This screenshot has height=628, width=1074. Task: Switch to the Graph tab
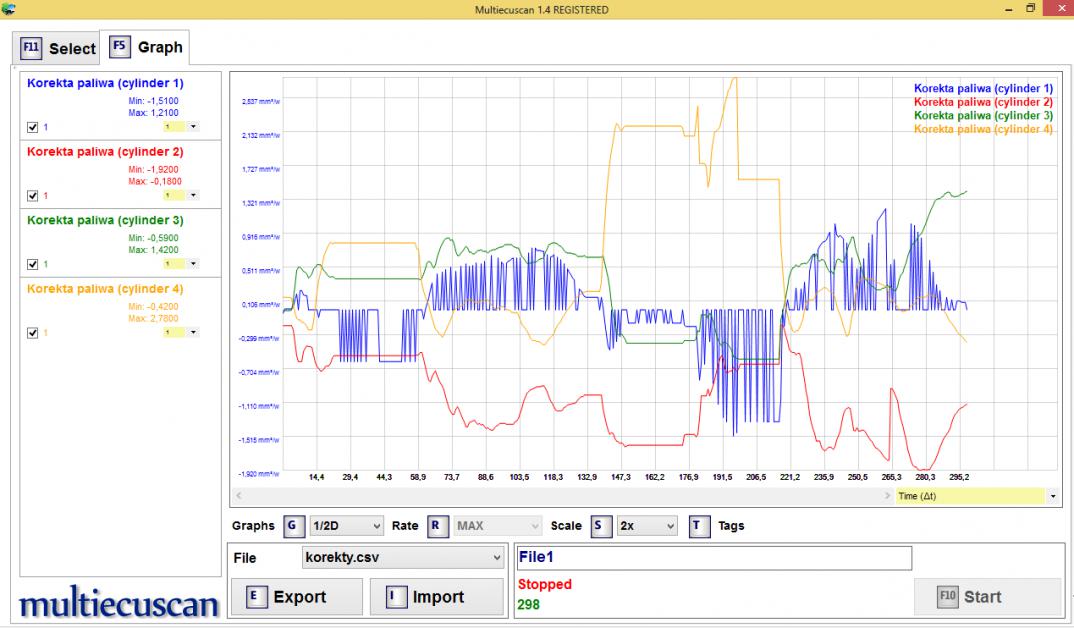click(145, 47)
